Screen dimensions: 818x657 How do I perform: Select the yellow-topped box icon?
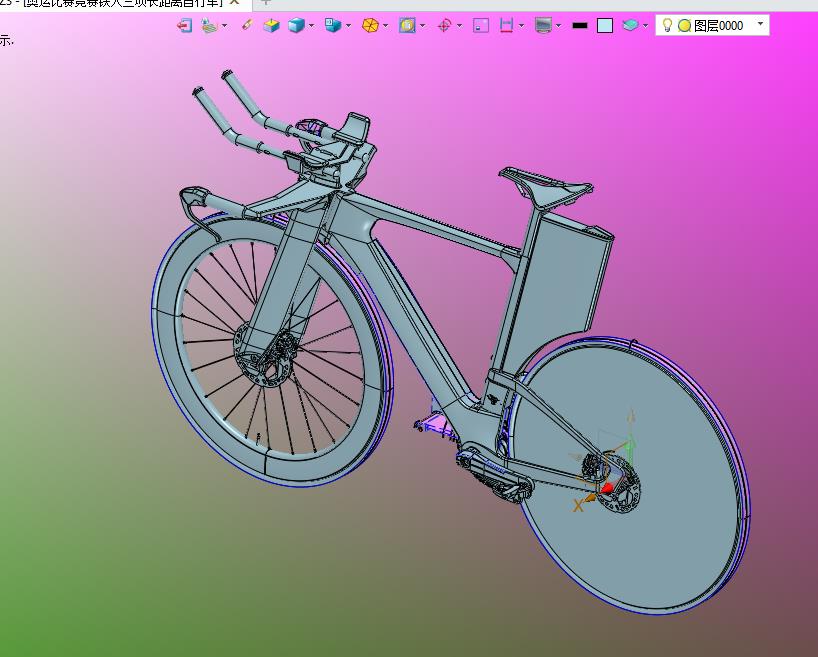coord(271,25)
